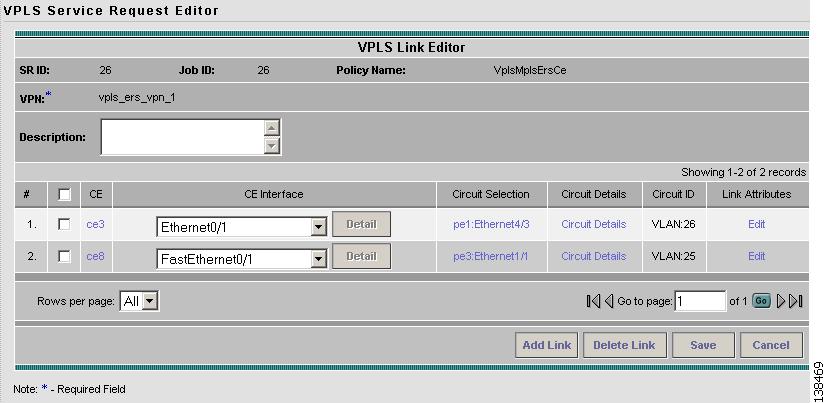The width and height of the screenshot is (824, 403).
Task: Open the FastEthernet0/1 CE Interface dropdown
Action: (x=318, y=259)
